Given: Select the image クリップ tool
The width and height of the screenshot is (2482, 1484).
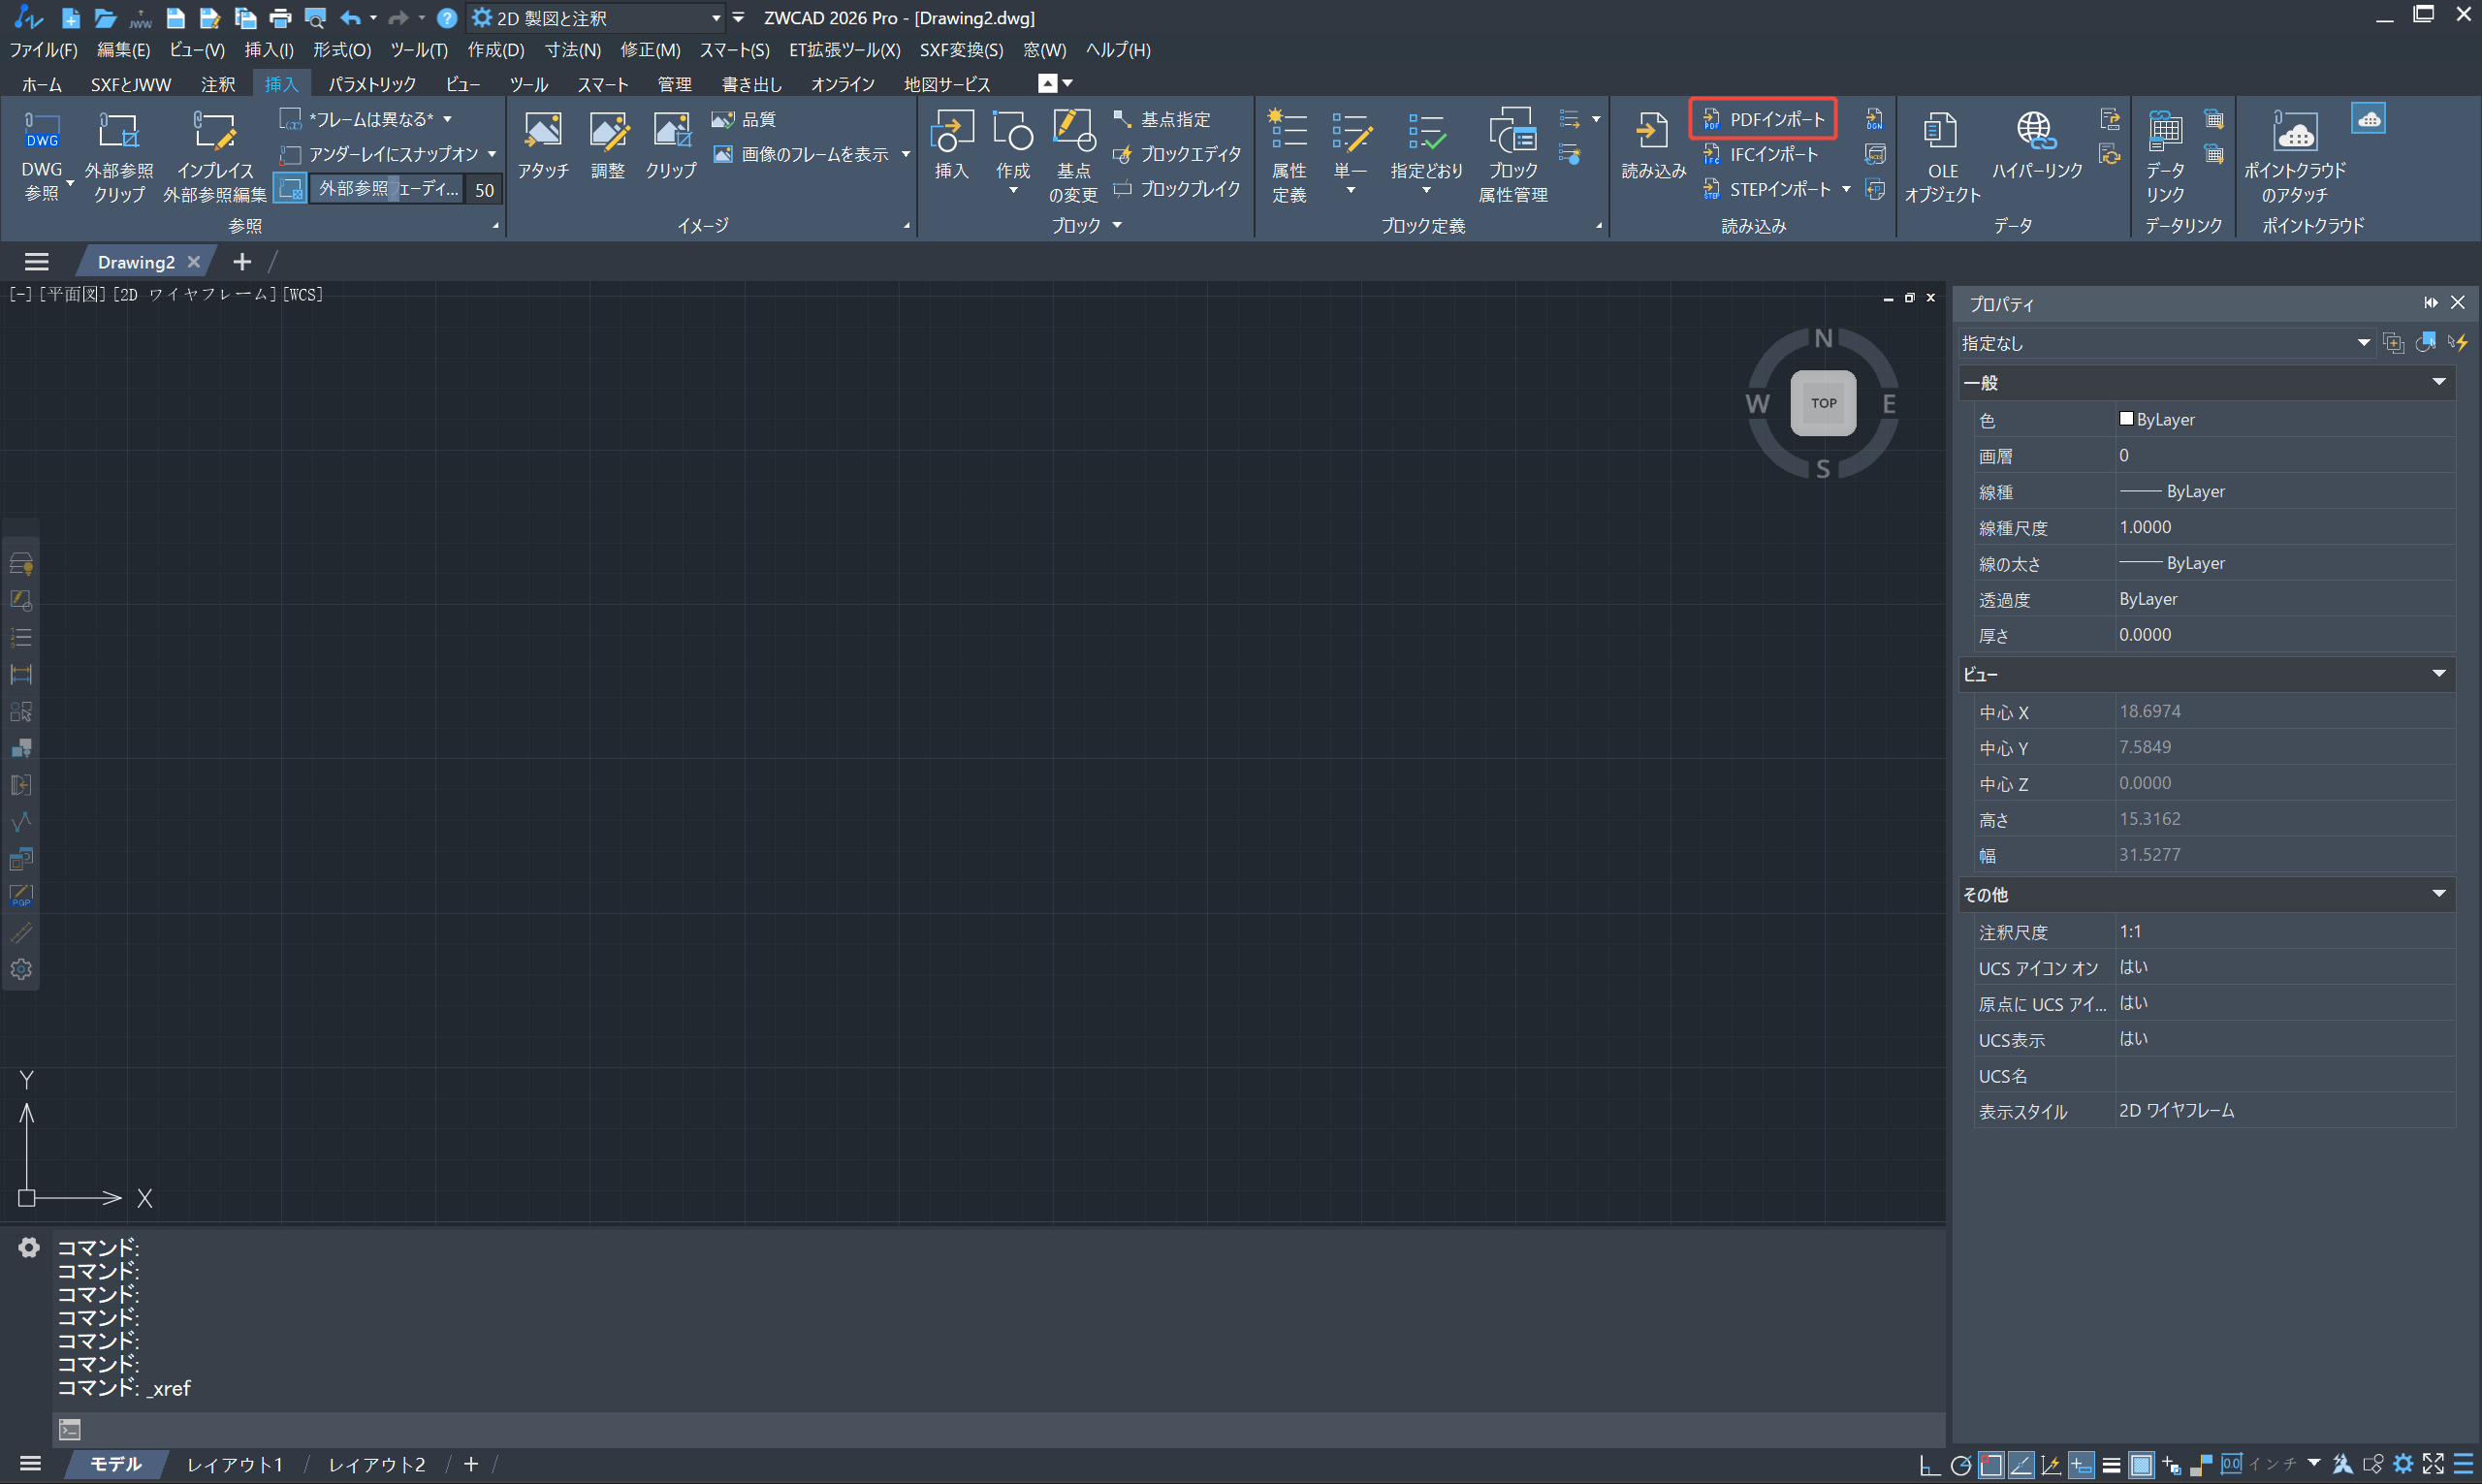Looking at the screenshot, I should tap(671, 145).
